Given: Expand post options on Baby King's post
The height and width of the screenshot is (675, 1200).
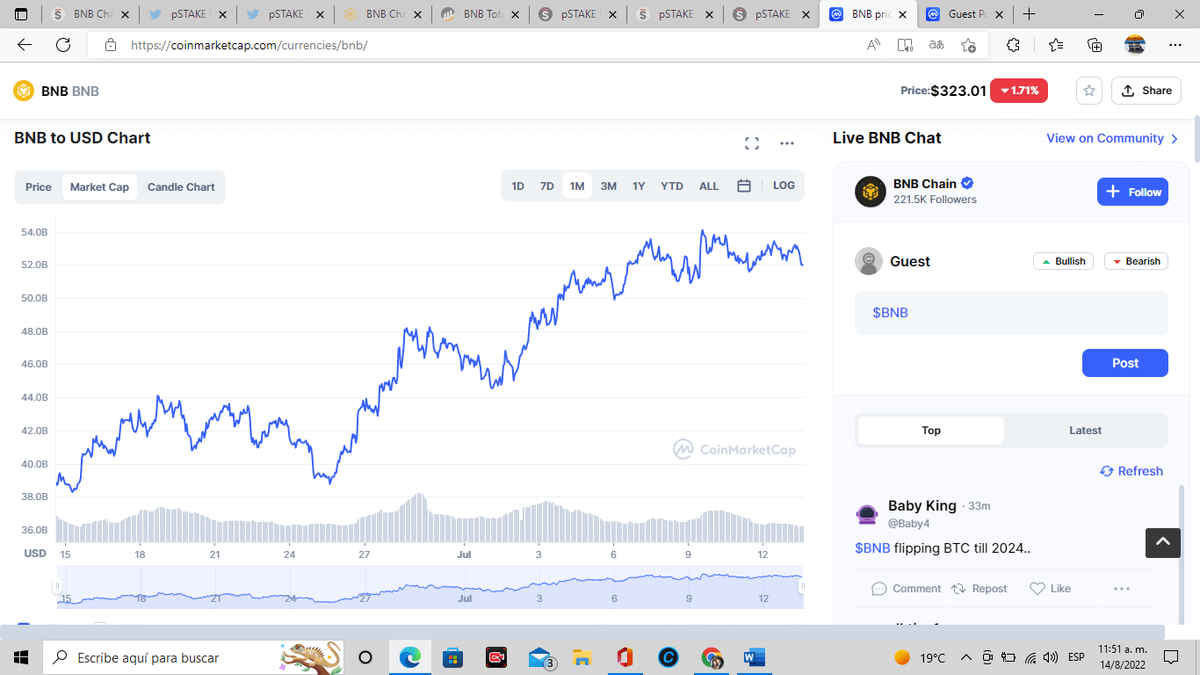Looking at the screenshot, I should pyautogui.click(x=1121, y=588).
